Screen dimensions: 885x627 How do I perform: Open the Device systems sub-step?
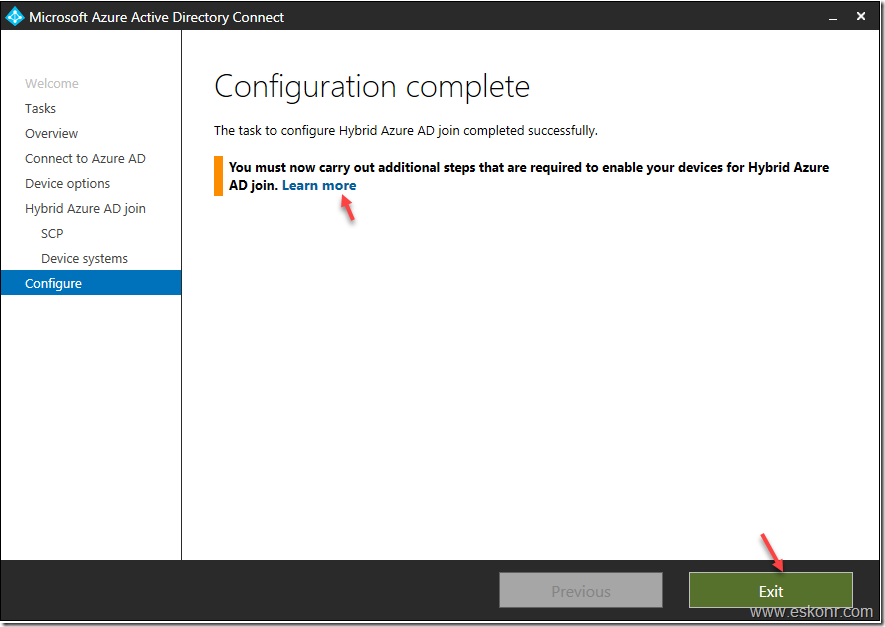(x=85, y=258)
